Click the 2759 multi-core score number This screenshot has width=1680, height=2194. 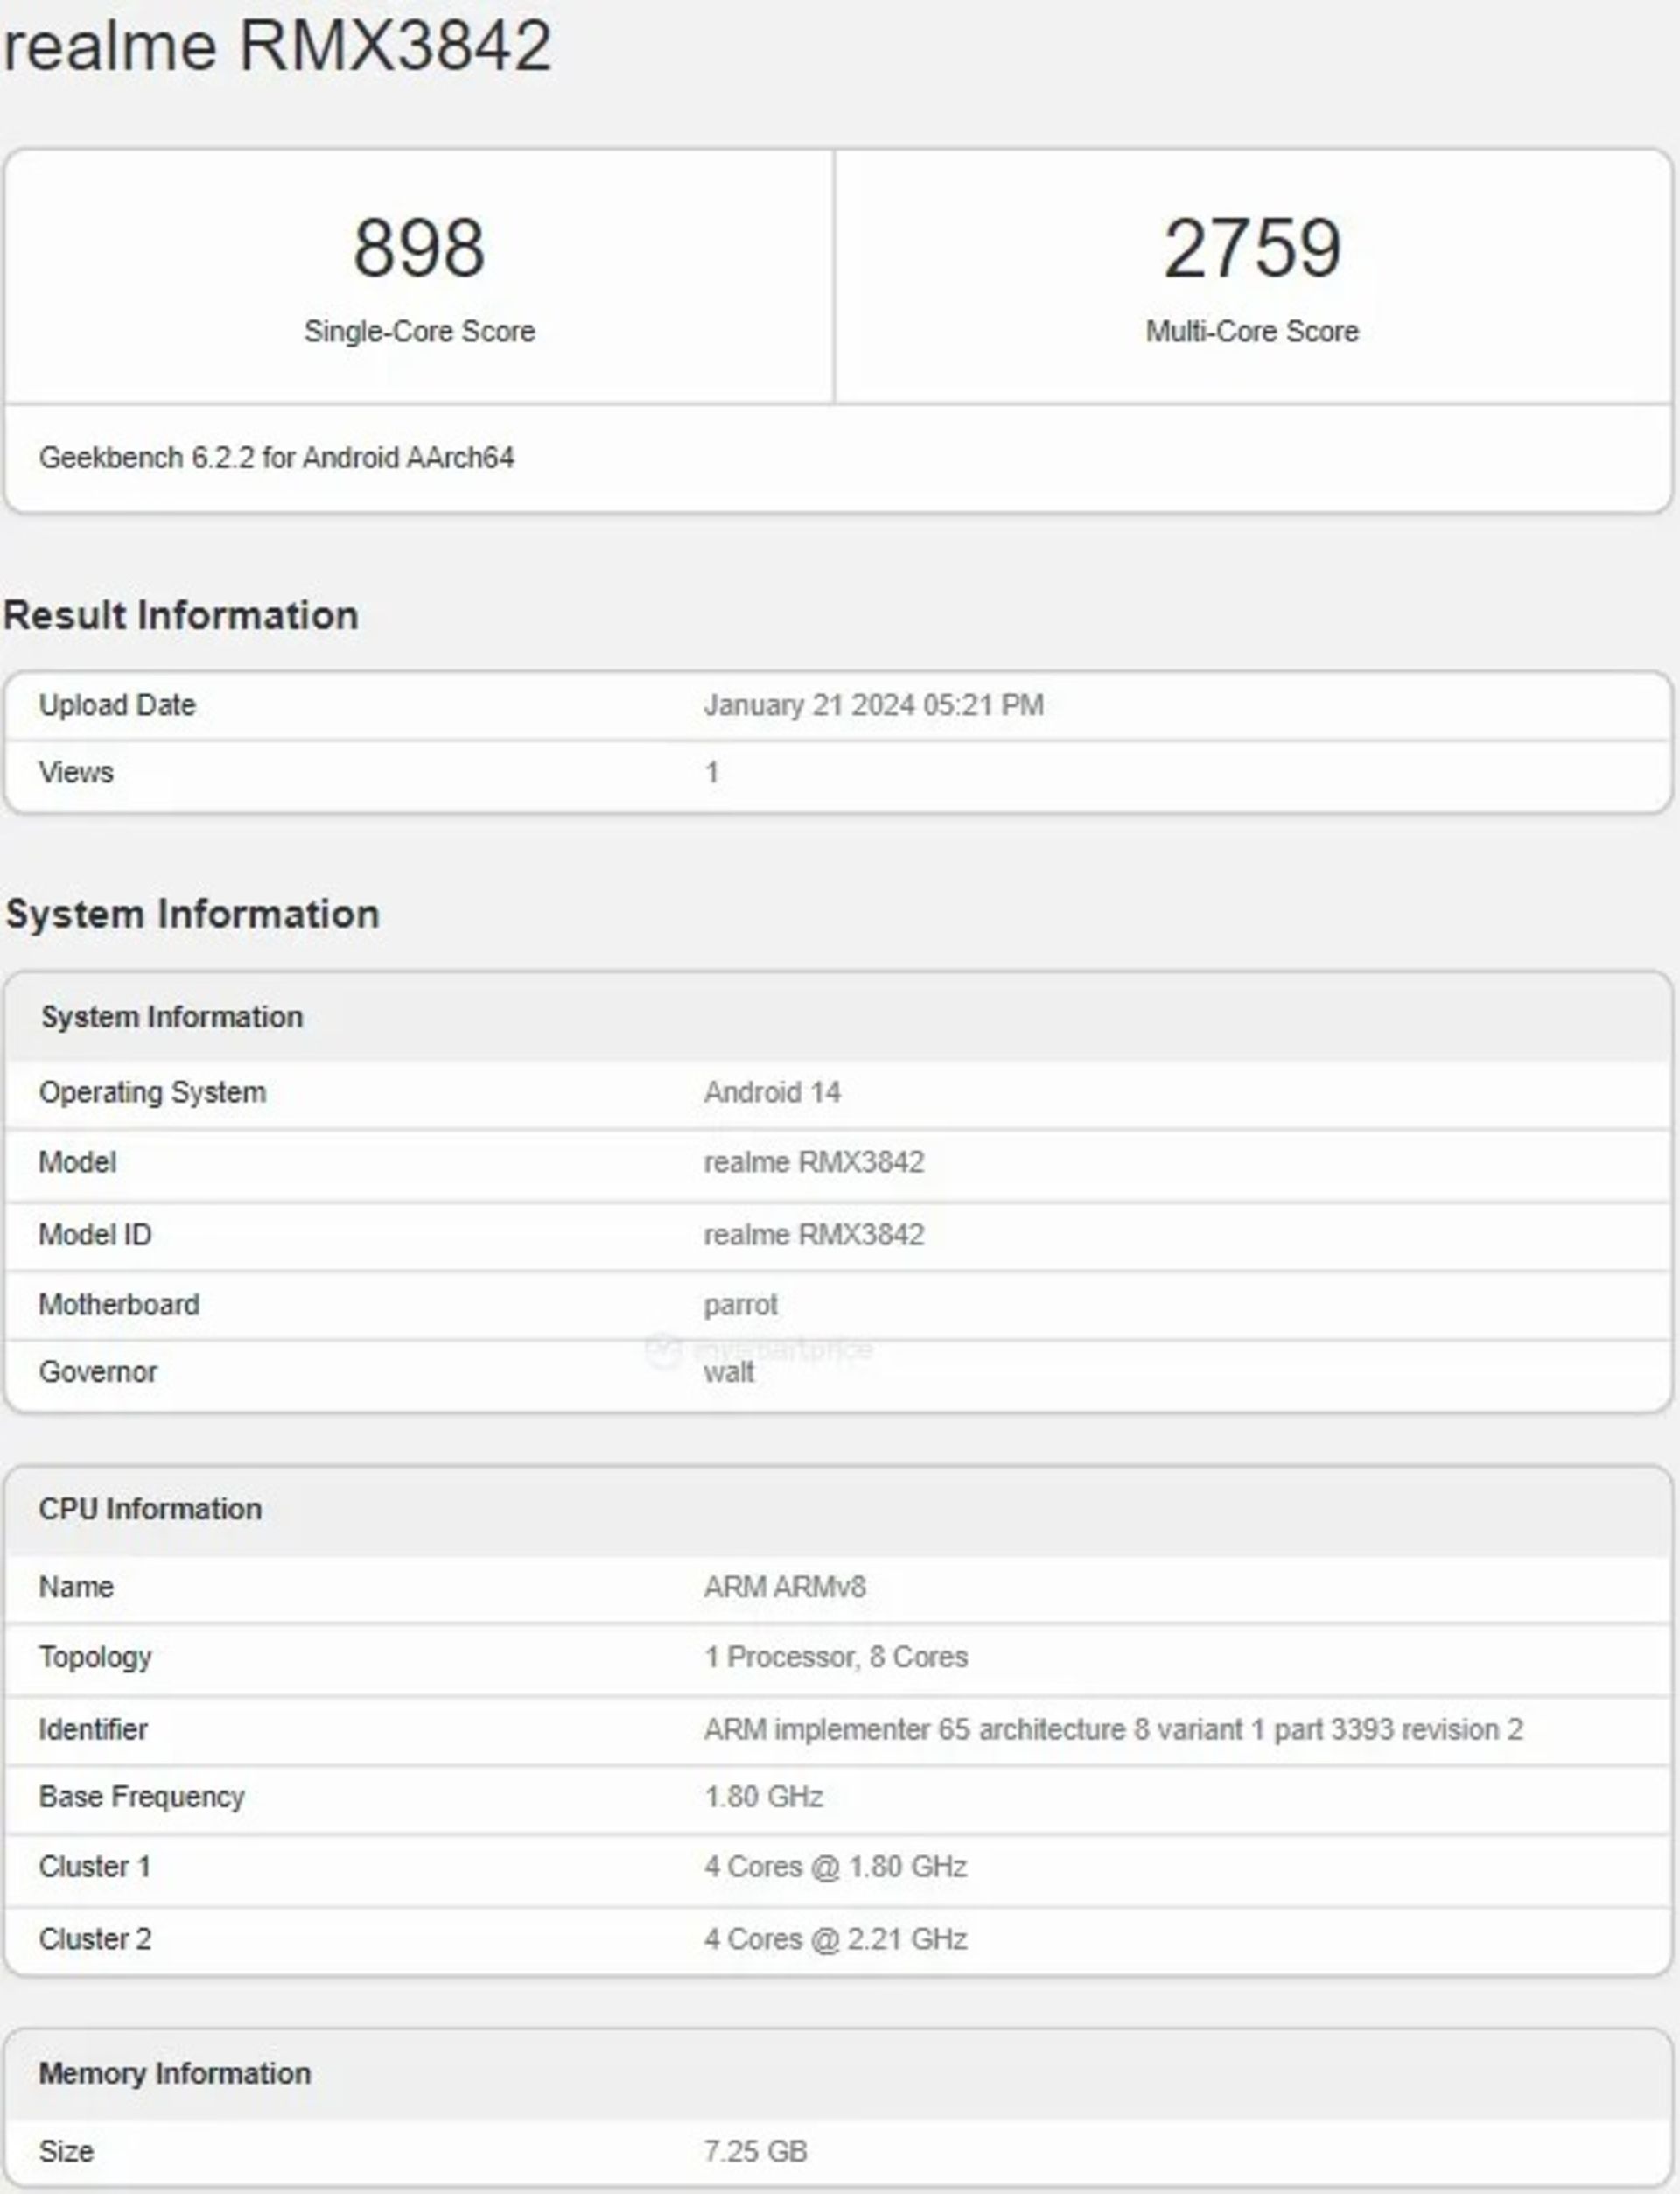point(1251,248)
